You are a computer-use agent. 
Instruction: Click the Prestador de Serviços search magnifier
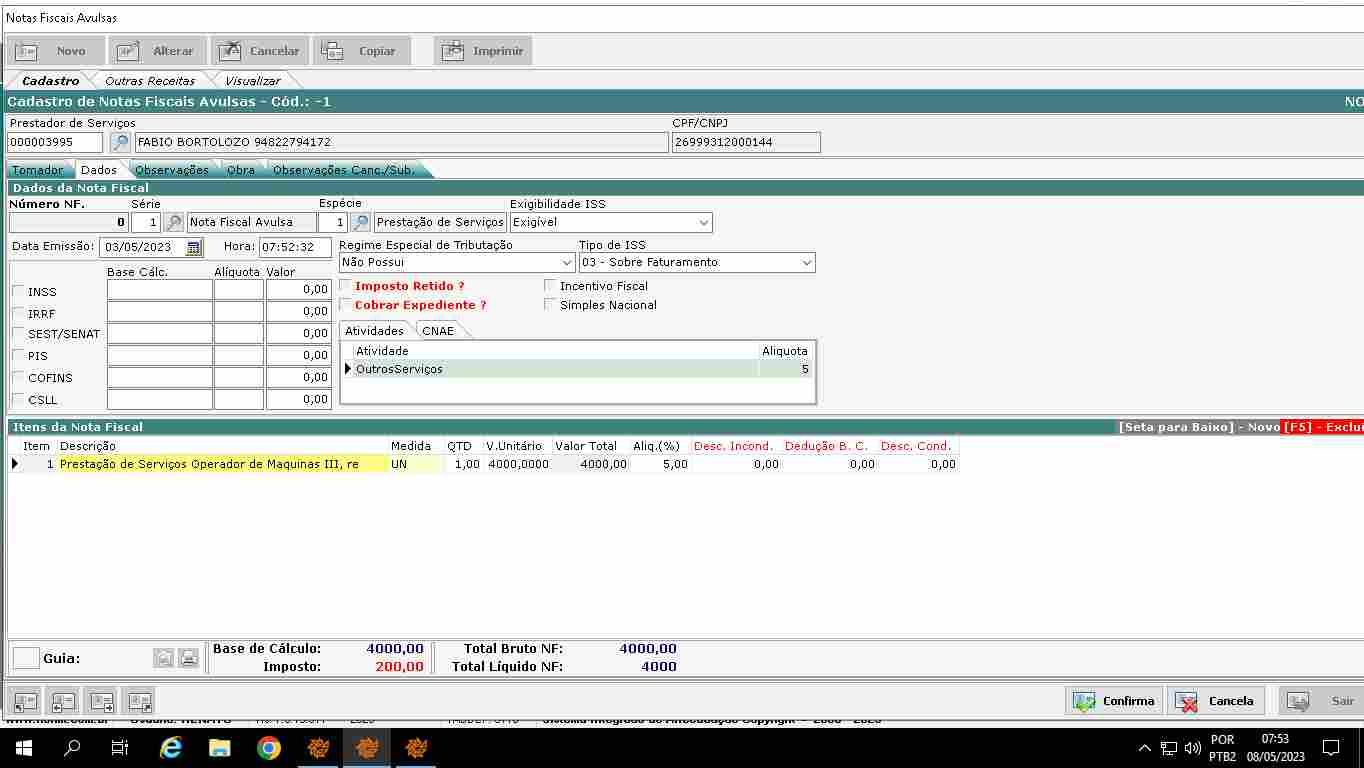pyautogui.click(x=120, y=143)
